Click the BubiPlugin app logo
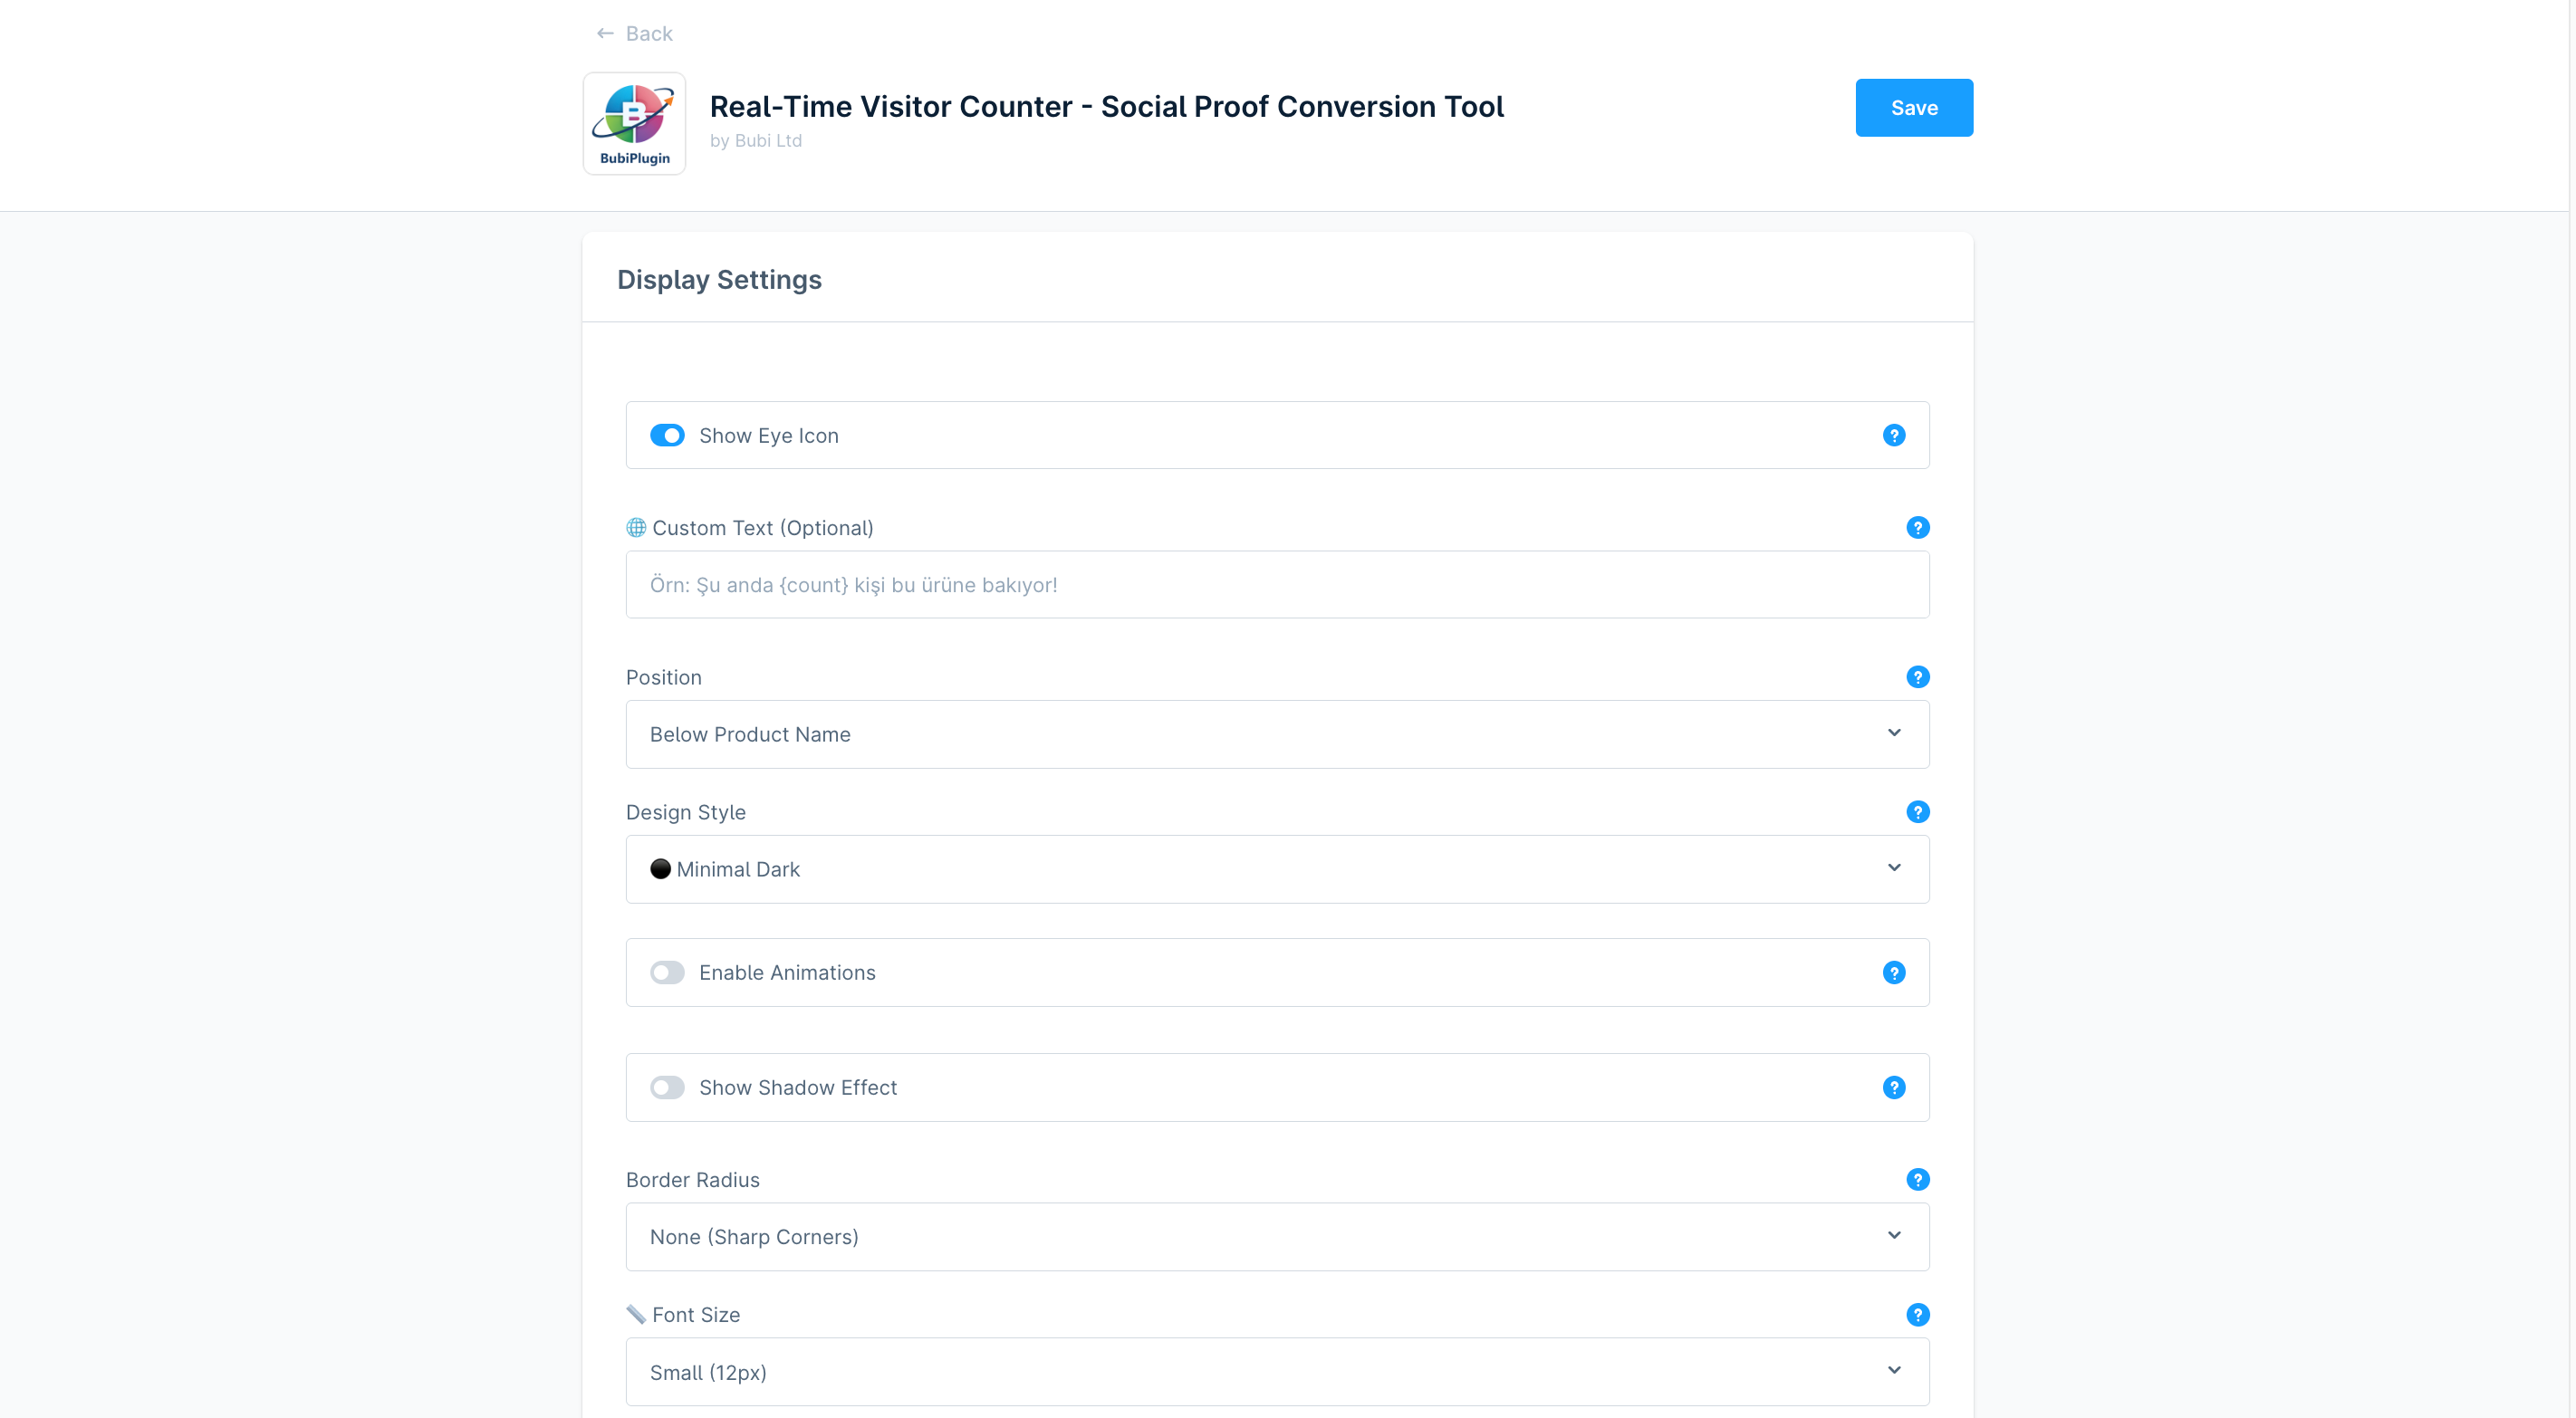Viewport: 2576px width, 1418px height. tap(634, 124)
